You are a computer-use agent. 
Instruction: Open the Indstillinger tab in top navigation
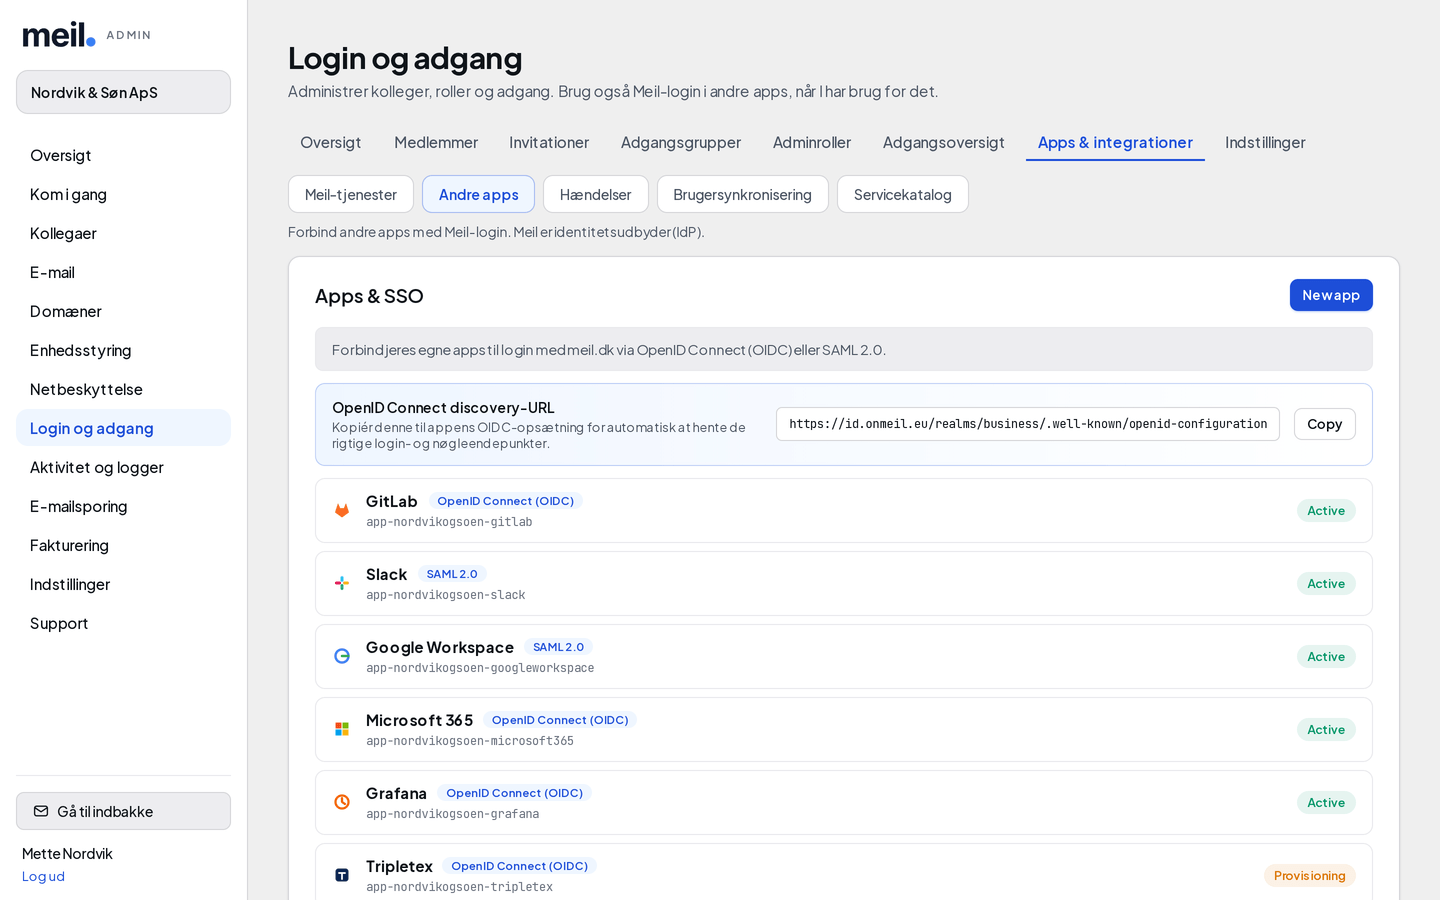point(1265,143)
